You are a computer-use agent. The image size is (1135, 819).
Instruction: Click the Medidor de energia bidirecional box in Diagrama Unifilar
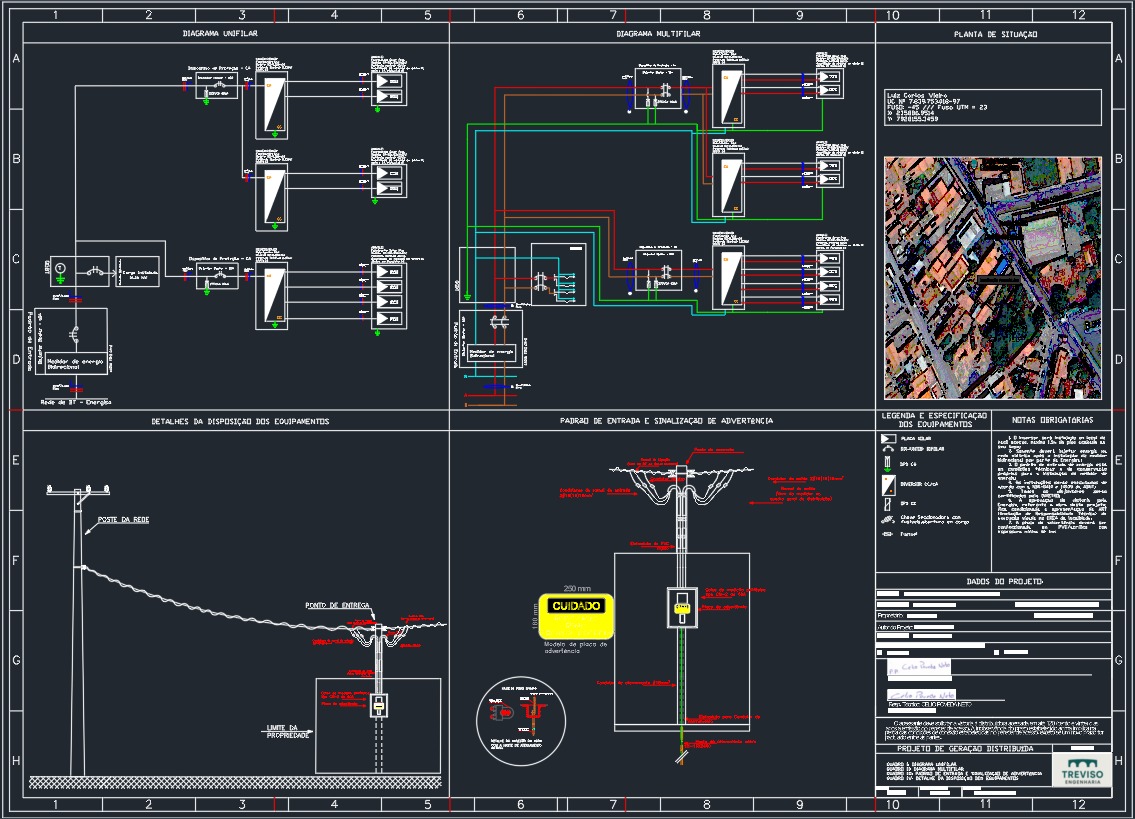[75, 364]
